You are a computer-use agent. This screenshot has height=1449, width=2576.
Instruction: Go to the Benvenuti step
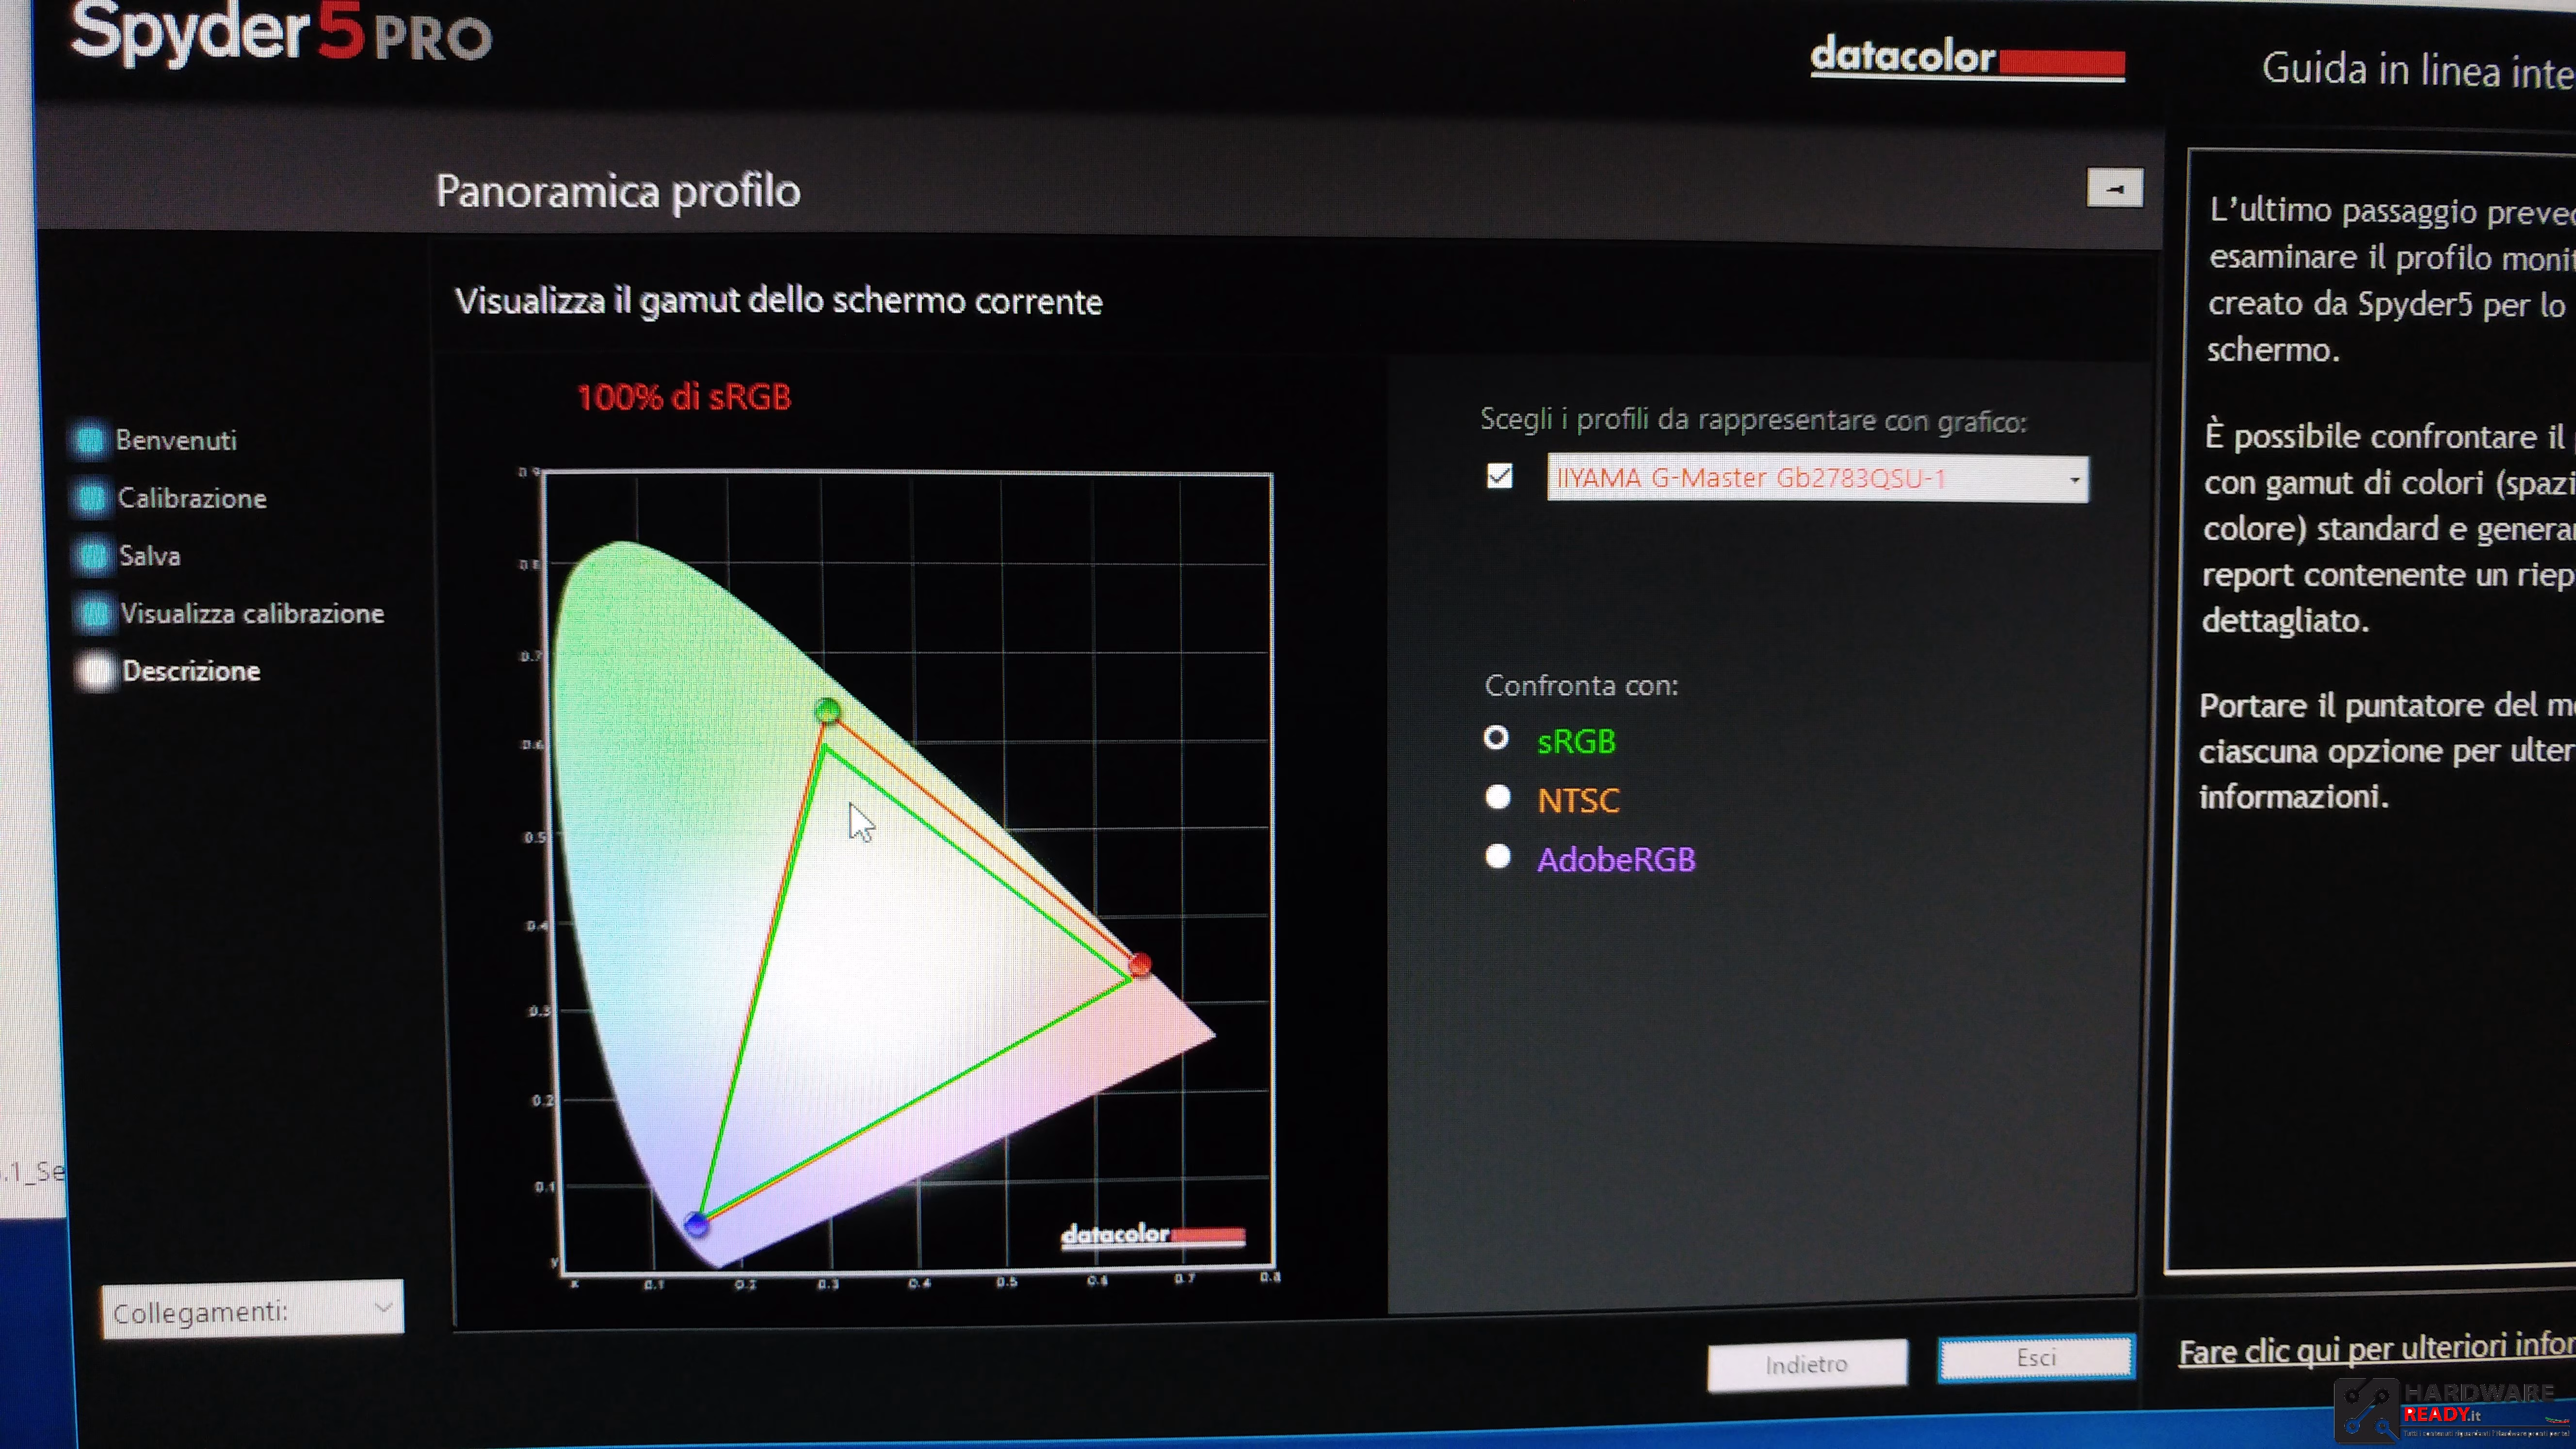176,440
